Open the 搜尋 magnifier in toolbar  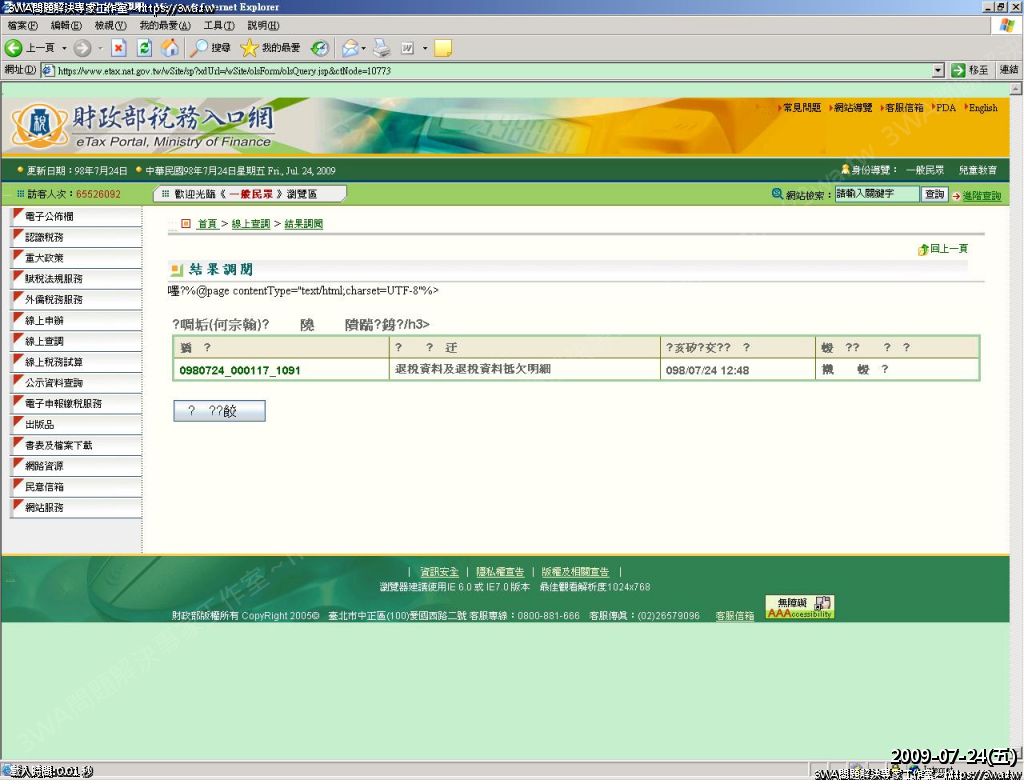201,48
